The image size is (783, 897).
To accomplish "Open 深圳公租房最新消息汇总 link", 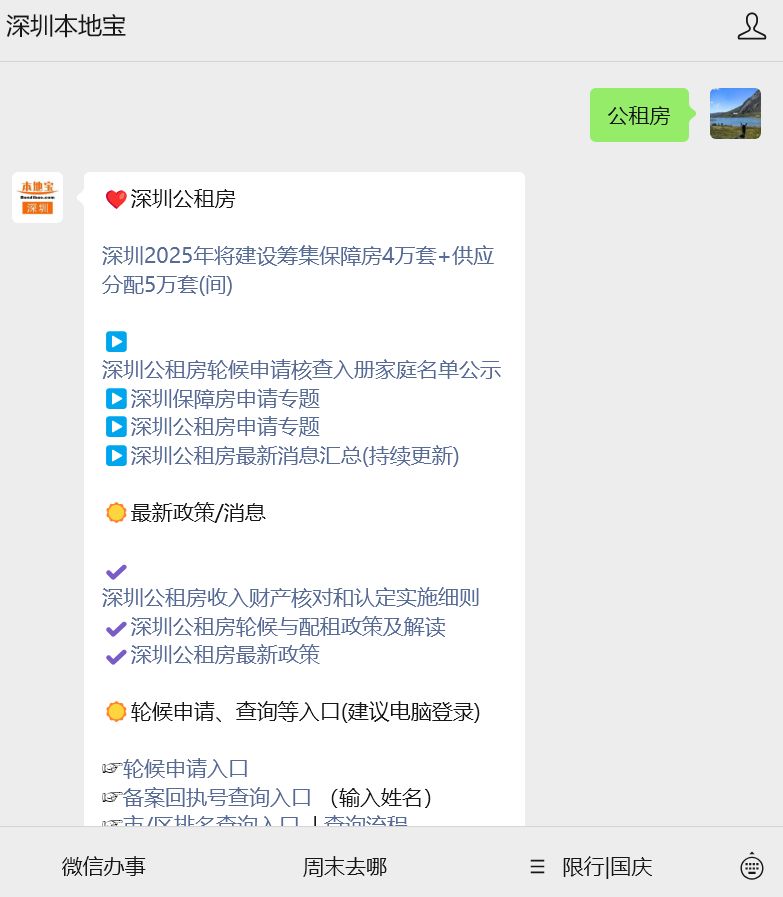I will [x=294, y=456].
